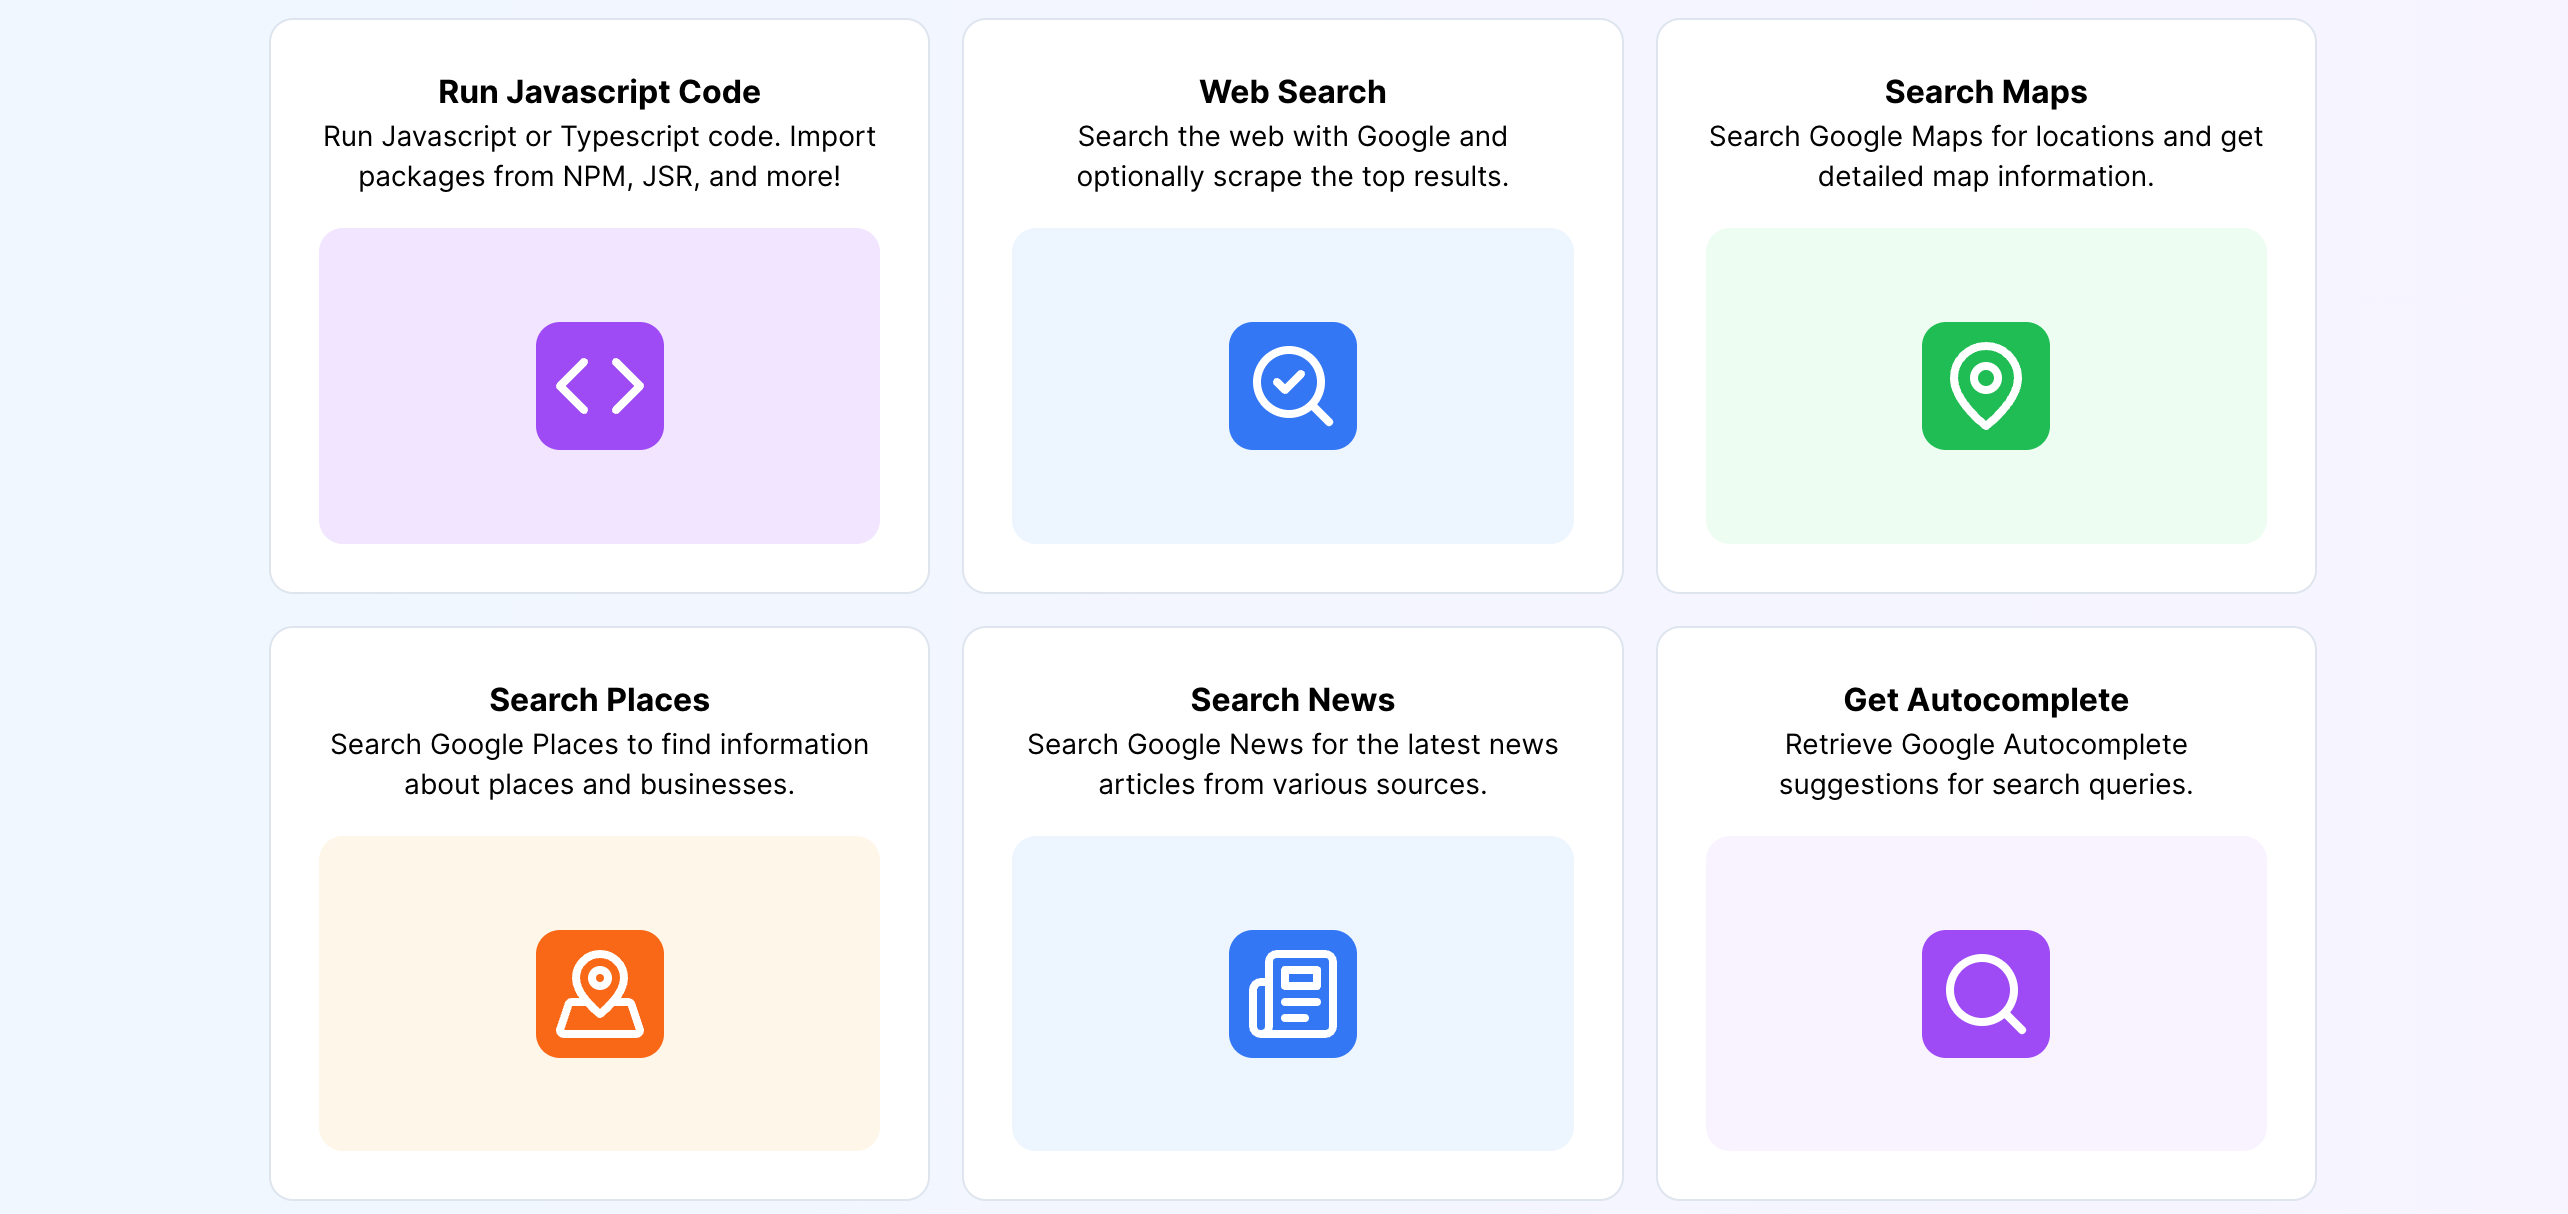This screenshot has height=1214, width=2568.
Task: Select the cream Search Places preview panel
Action: coord(599,993)
